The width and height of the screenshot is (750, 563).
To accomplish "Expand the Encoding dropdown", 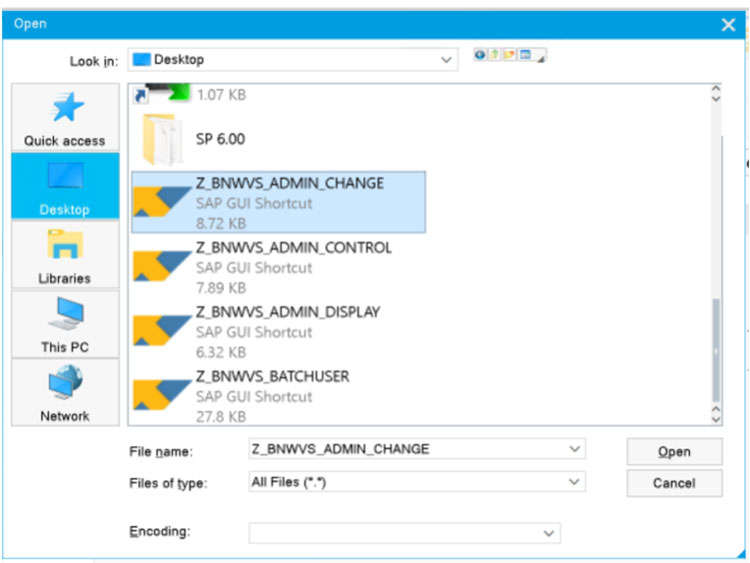I will (x=547, y=533).
